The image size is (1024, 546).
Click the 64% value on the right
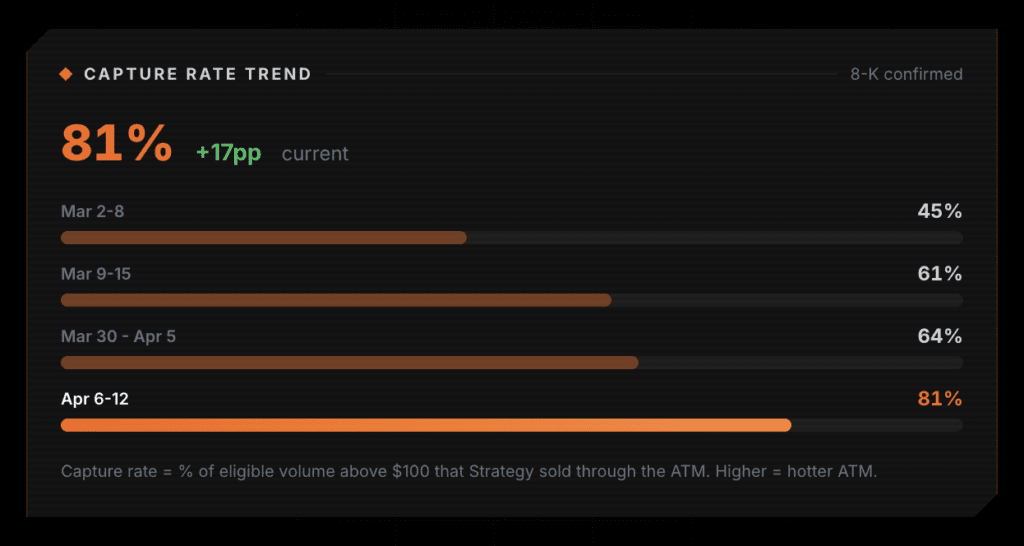[939, 336]
